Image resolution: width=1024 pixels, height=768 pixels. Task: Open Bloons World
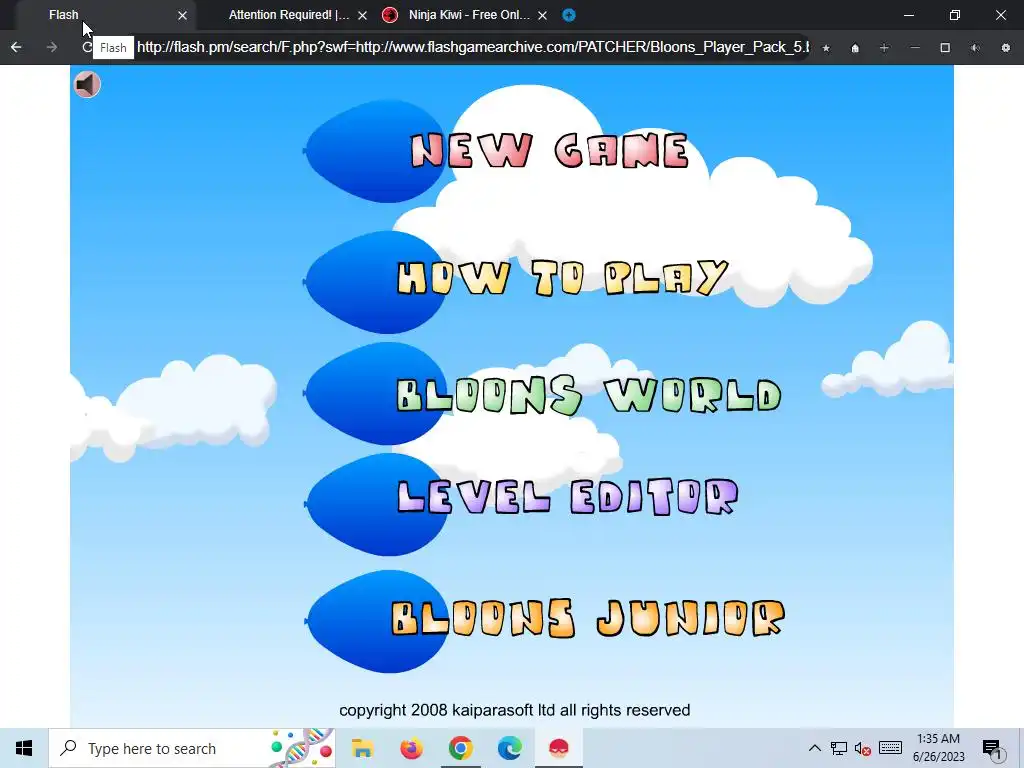click(x=588, y=395)
